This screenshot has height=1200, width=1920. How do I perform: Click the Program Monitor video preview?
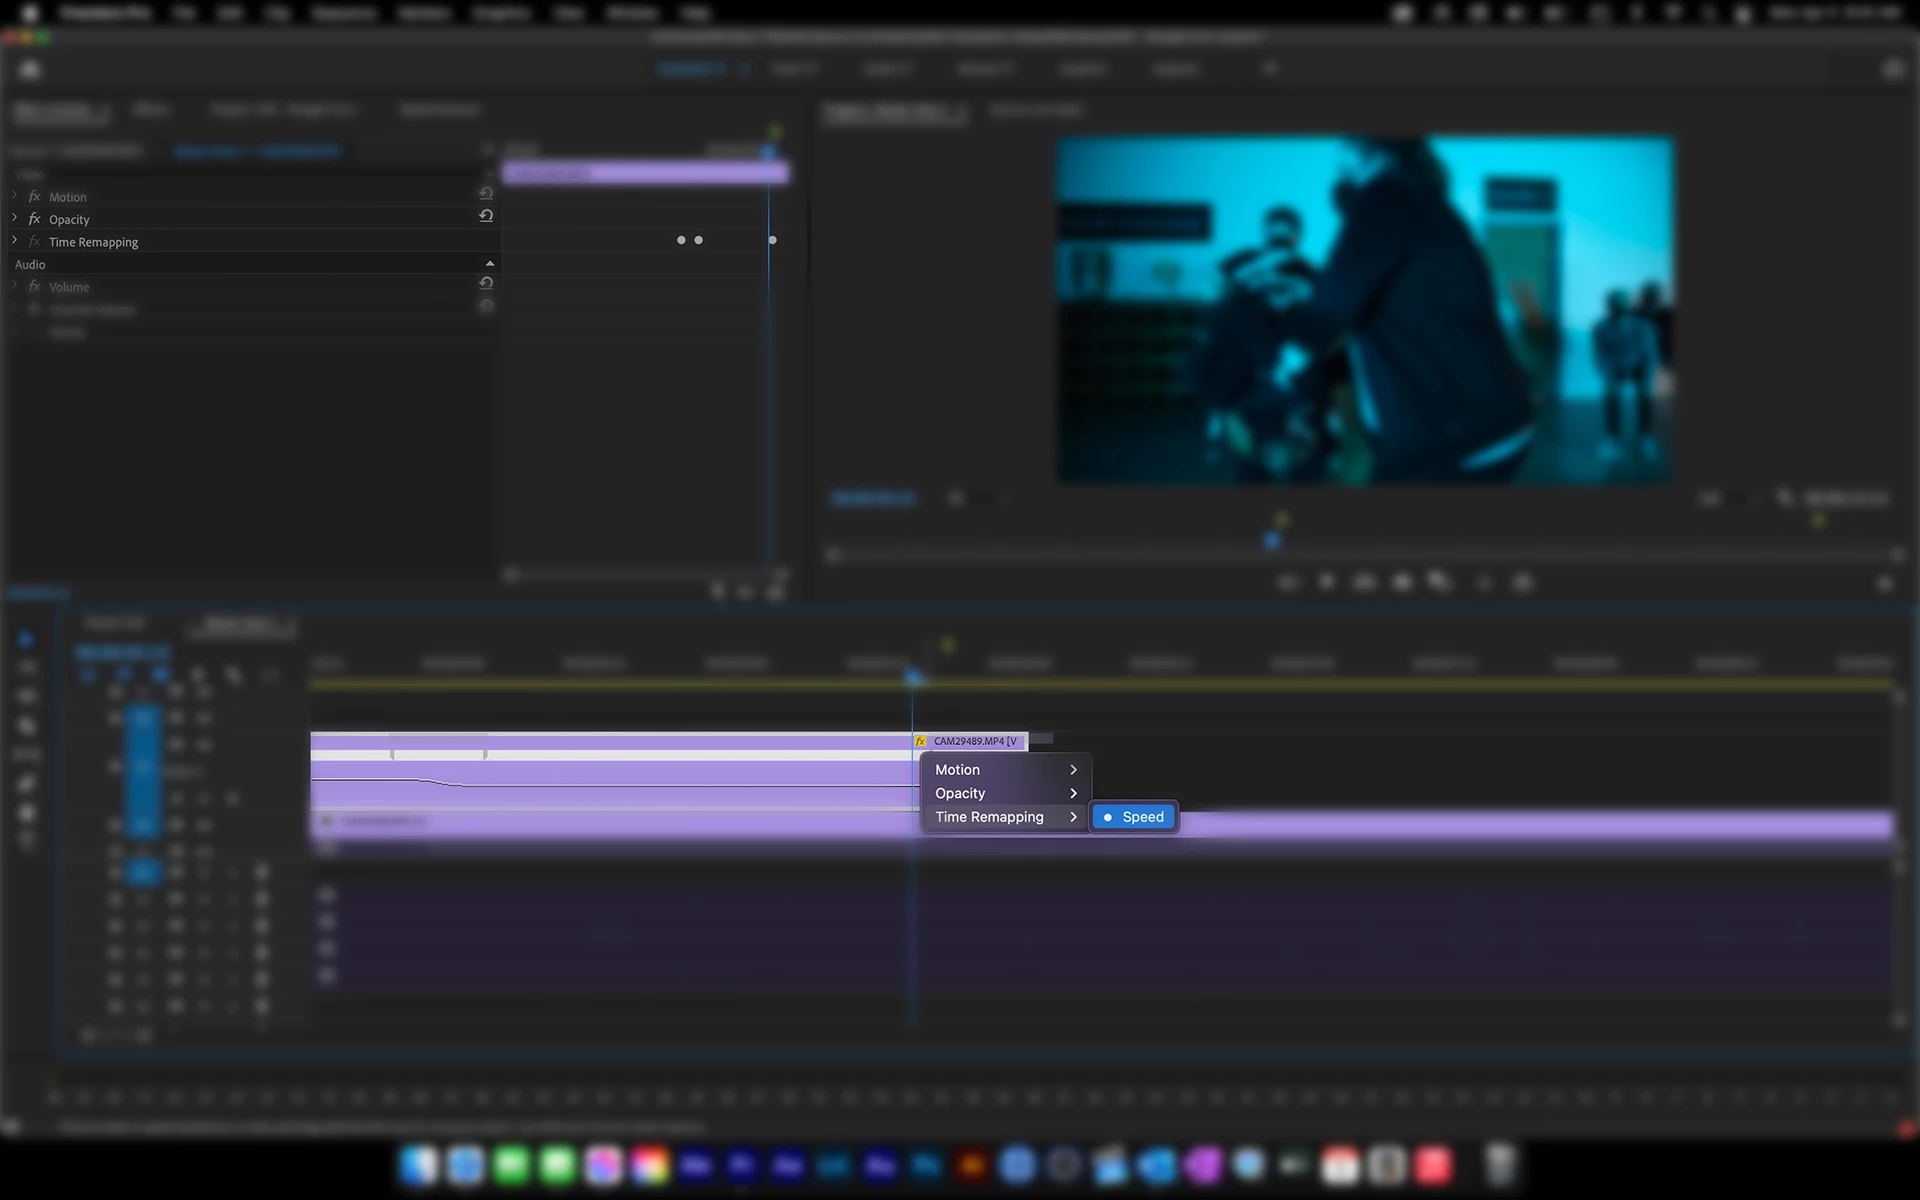point(1364,311)
